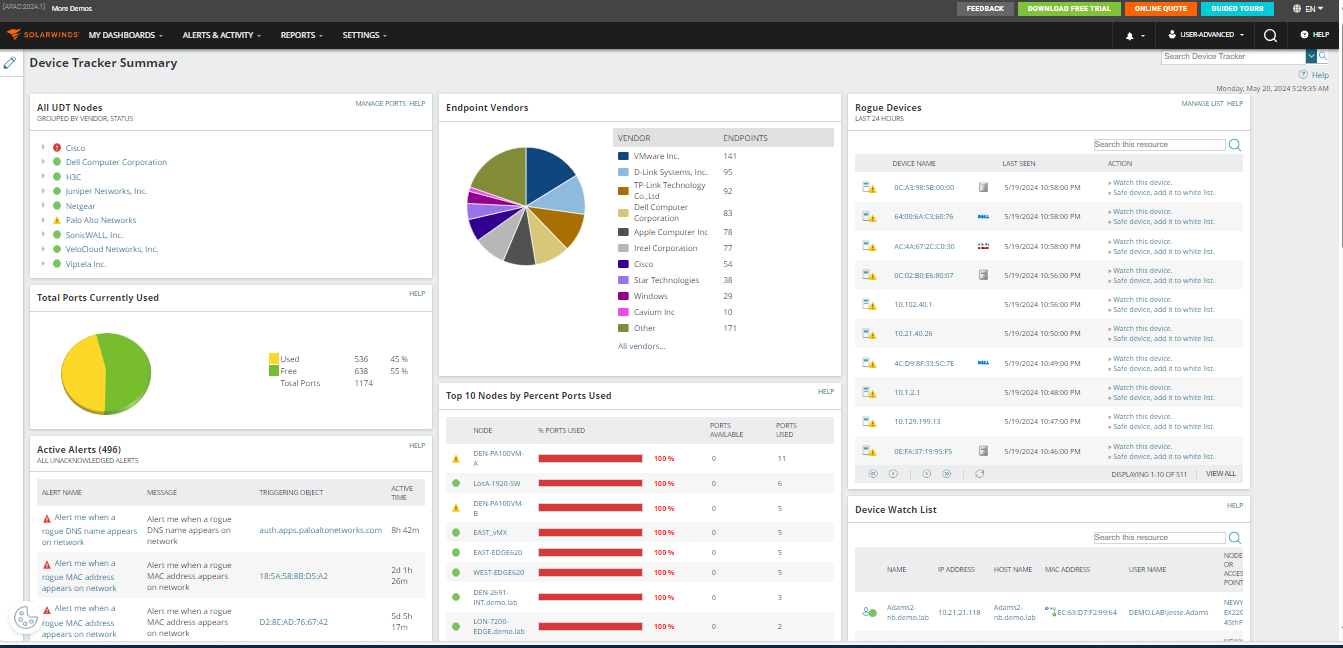Expand the Cisco vendor node group
This screenshot has height=648, width=1343.
(43, 148)
